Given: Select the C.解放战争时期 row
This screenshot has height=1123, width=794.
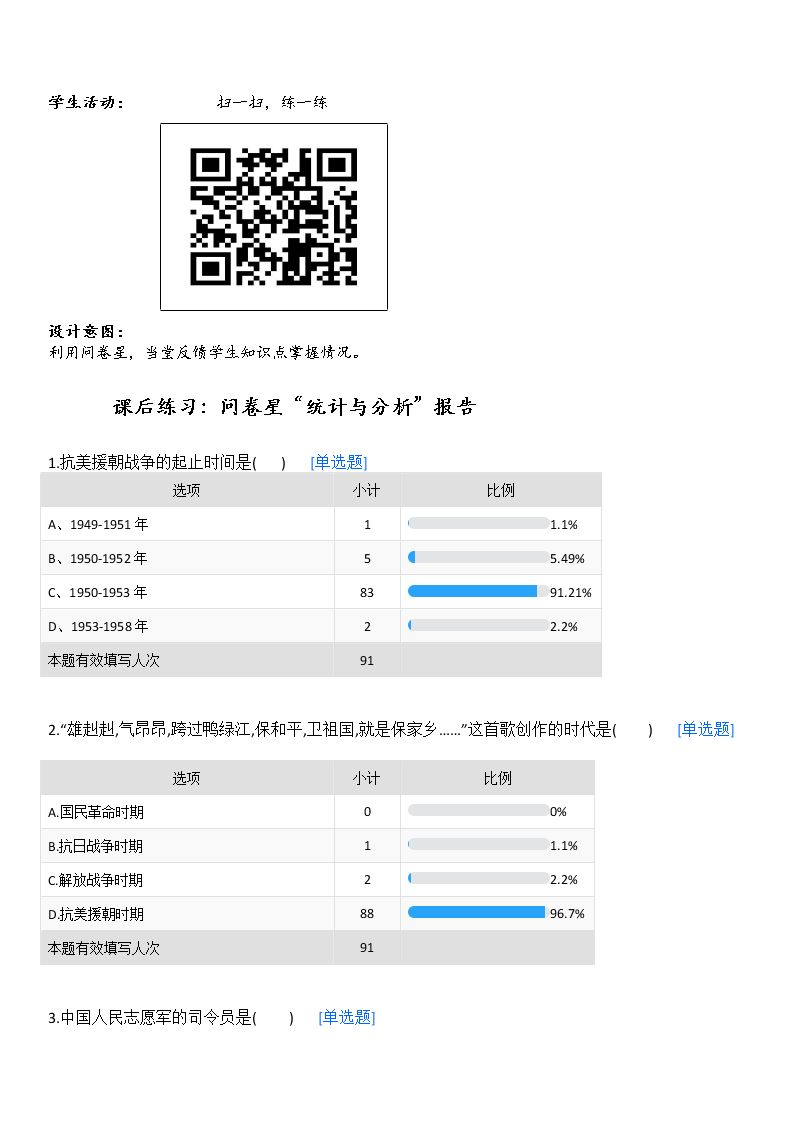Looking at the screenshot, I should (317, 879).
